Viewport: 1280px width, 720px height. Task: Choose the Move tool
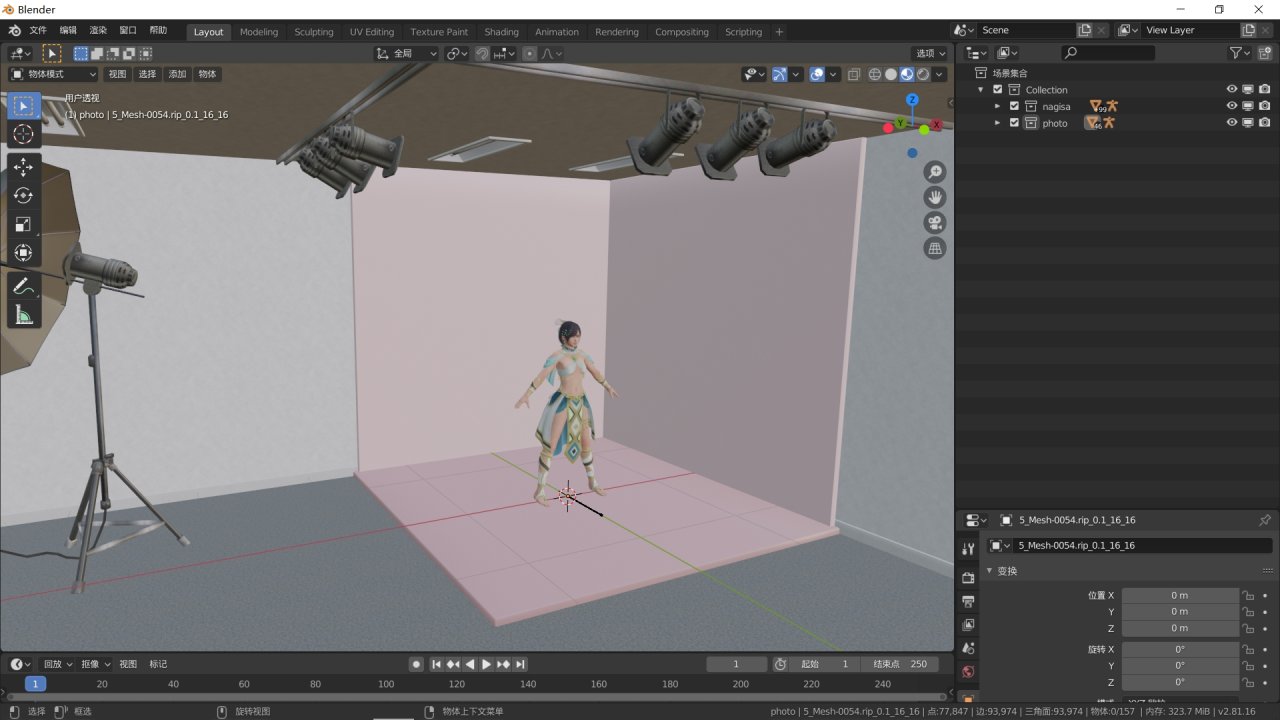pyautogui.click(x=24, y=167)
